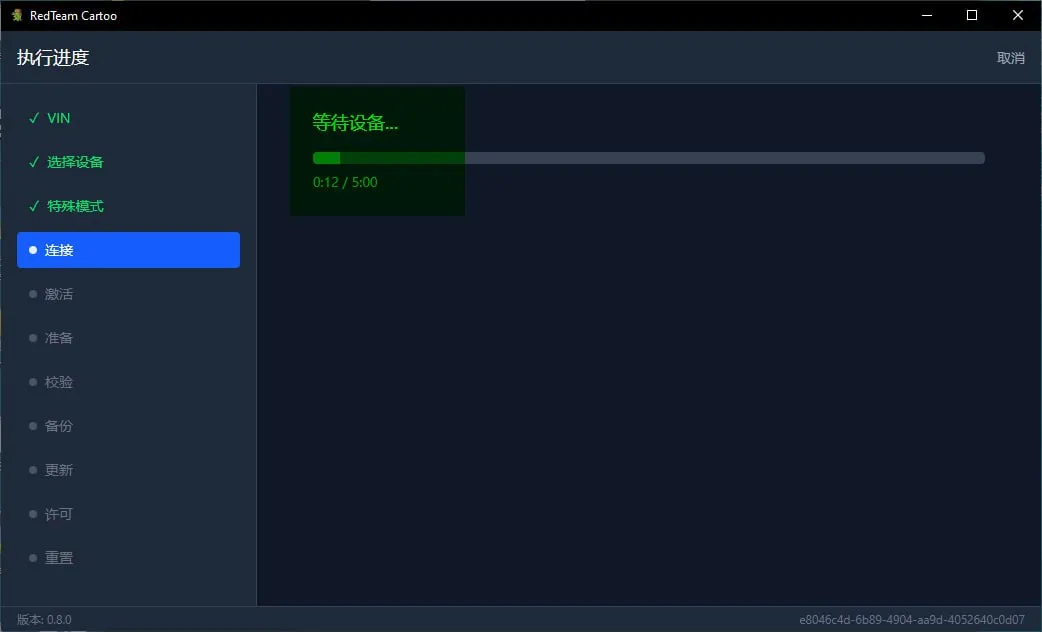Select the 更新 step
The image size is (1042, 632).
point(128,470)
